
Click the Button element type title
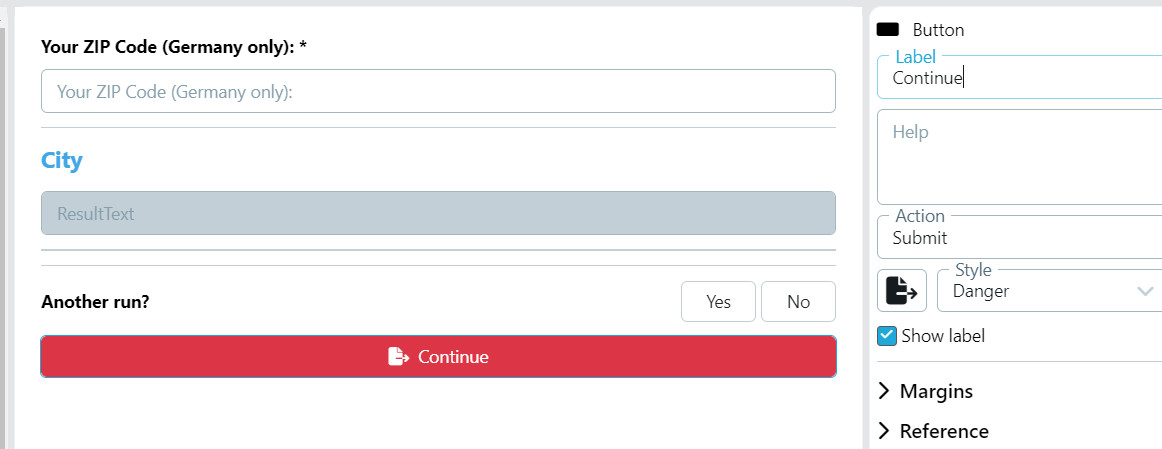coord(938,30)
